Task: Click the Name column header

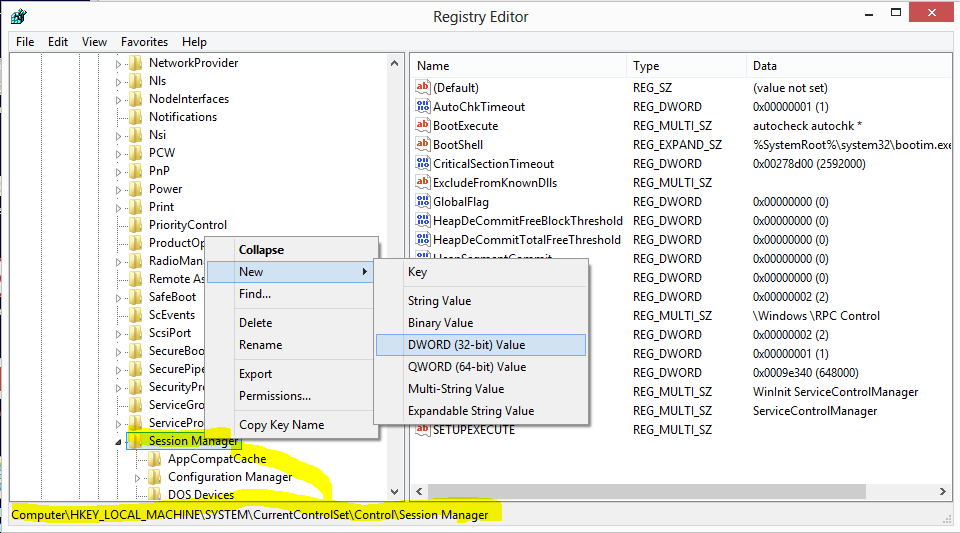Action: pyautogui.click(x=519, y=65)
